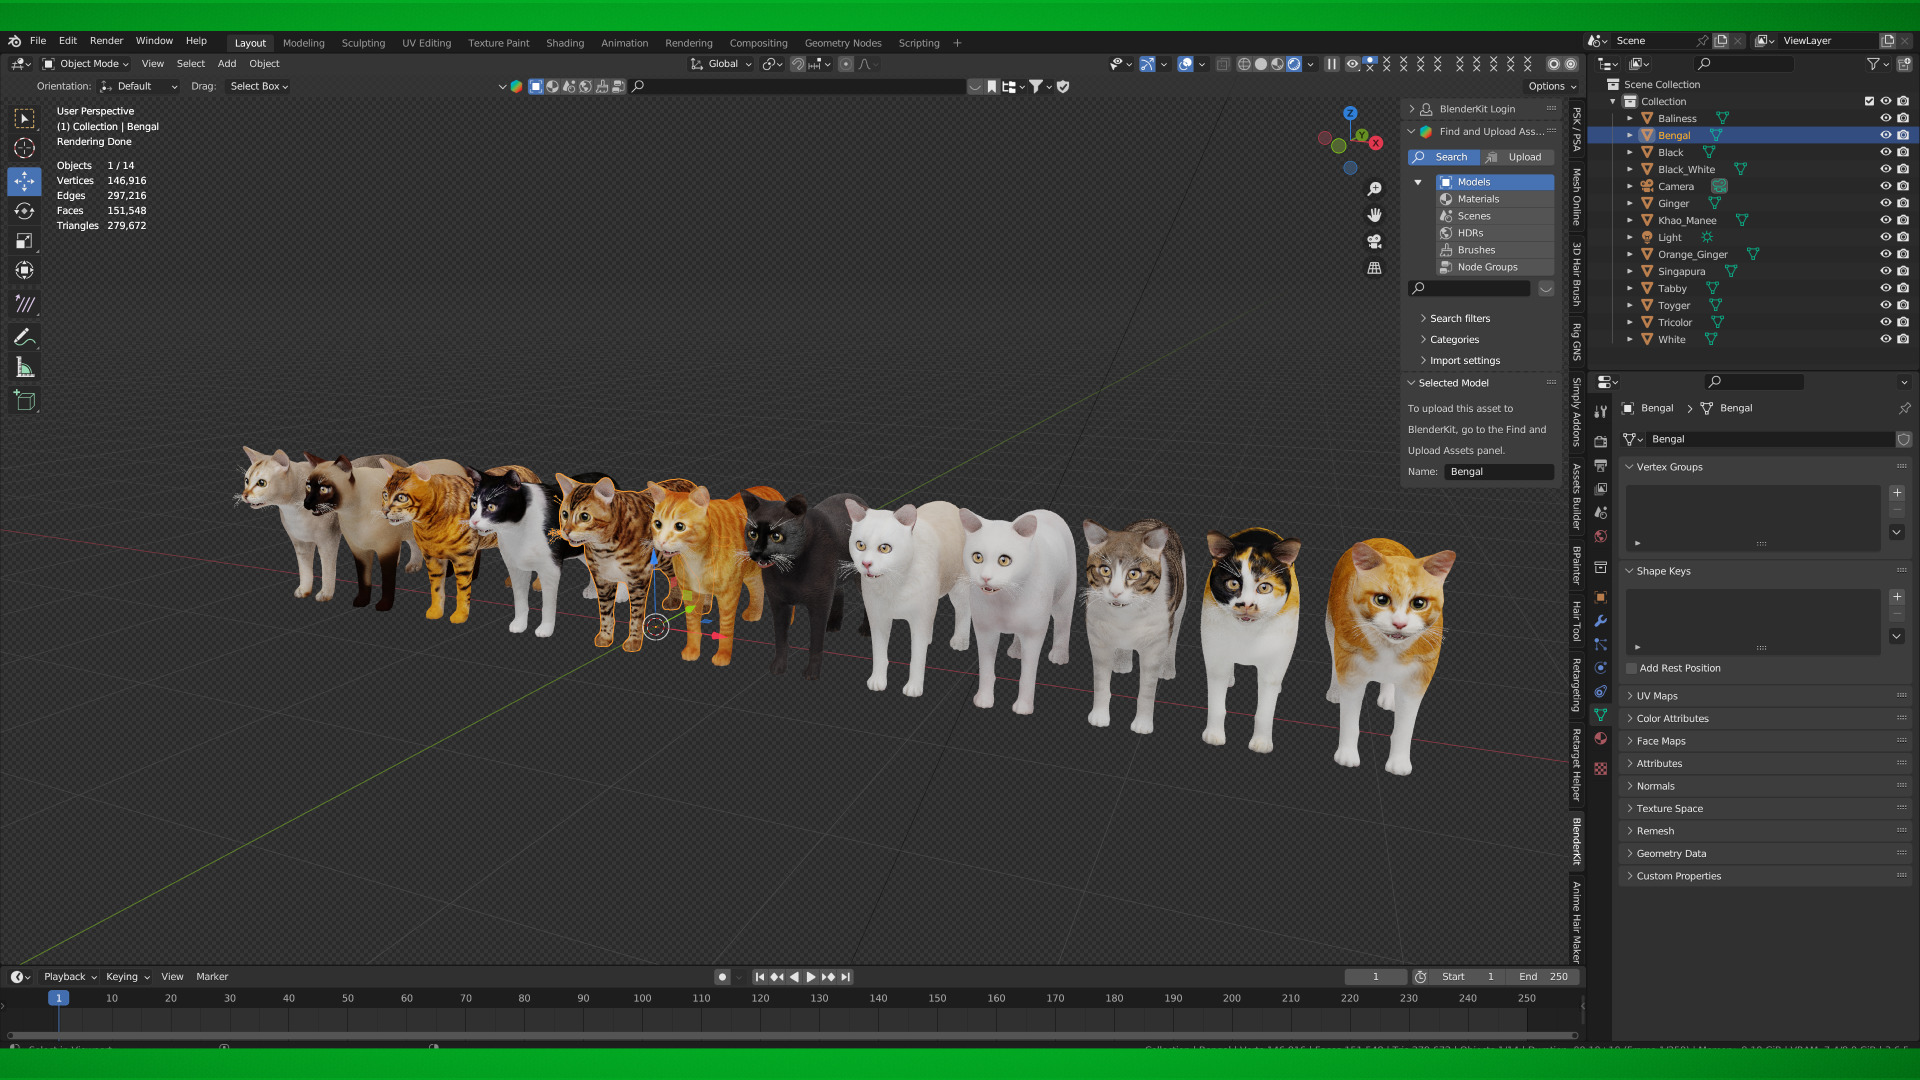Activate the Move tool
Viewport: 1920px width, 1080px height.
coord(24,181)
